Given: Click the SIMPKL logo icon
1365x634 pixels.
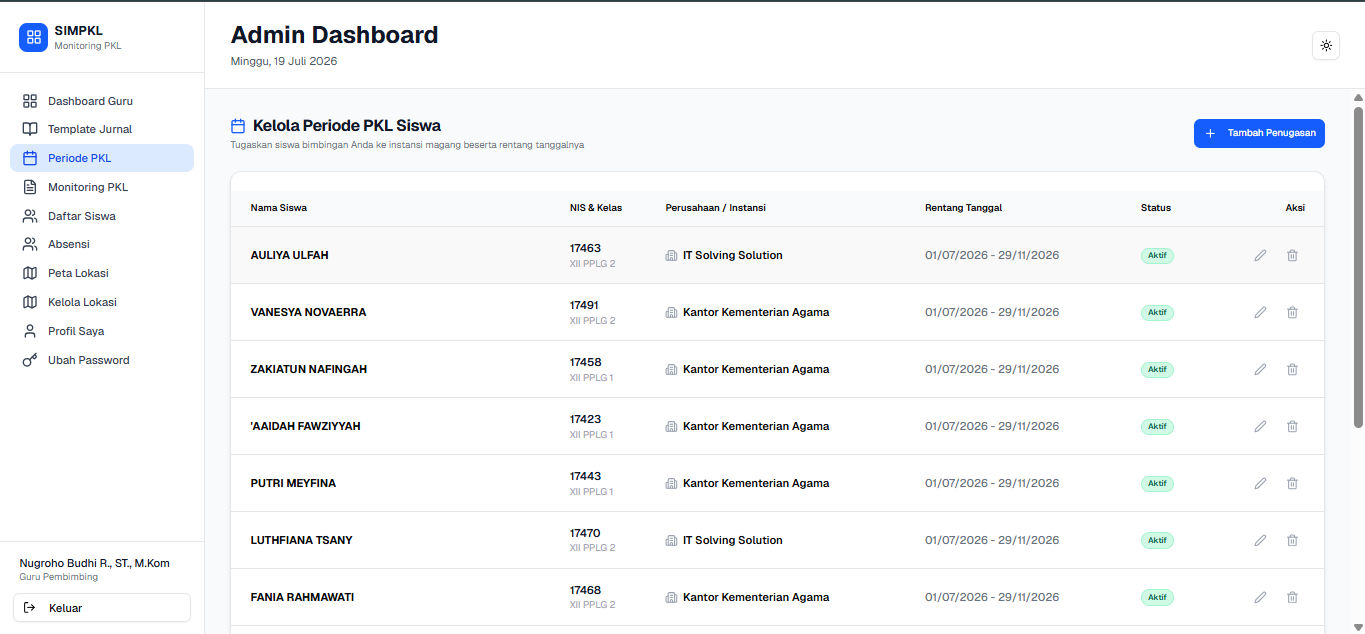Looking at the screenshot, I should click(33, 37).
